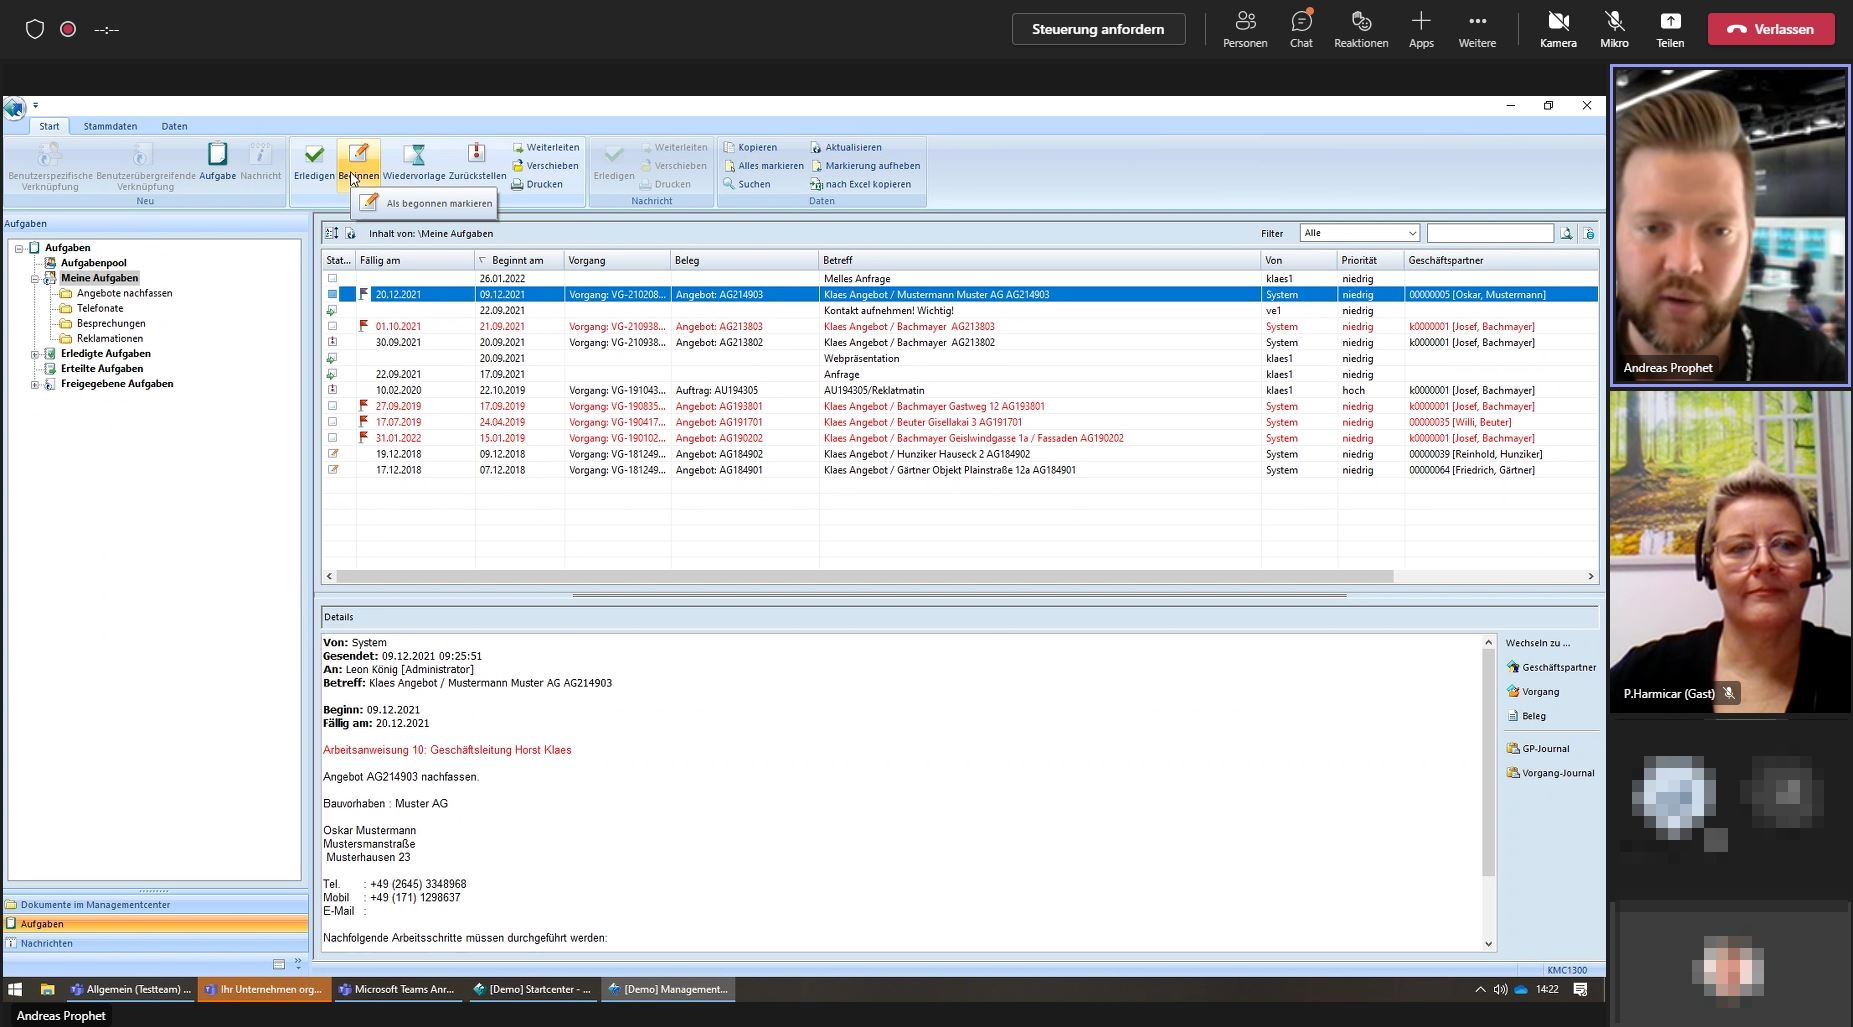1853x1027 pixels.
Task: Toggle status box of Geislwindgasse 1a row
Action: [x=332, y=439]
